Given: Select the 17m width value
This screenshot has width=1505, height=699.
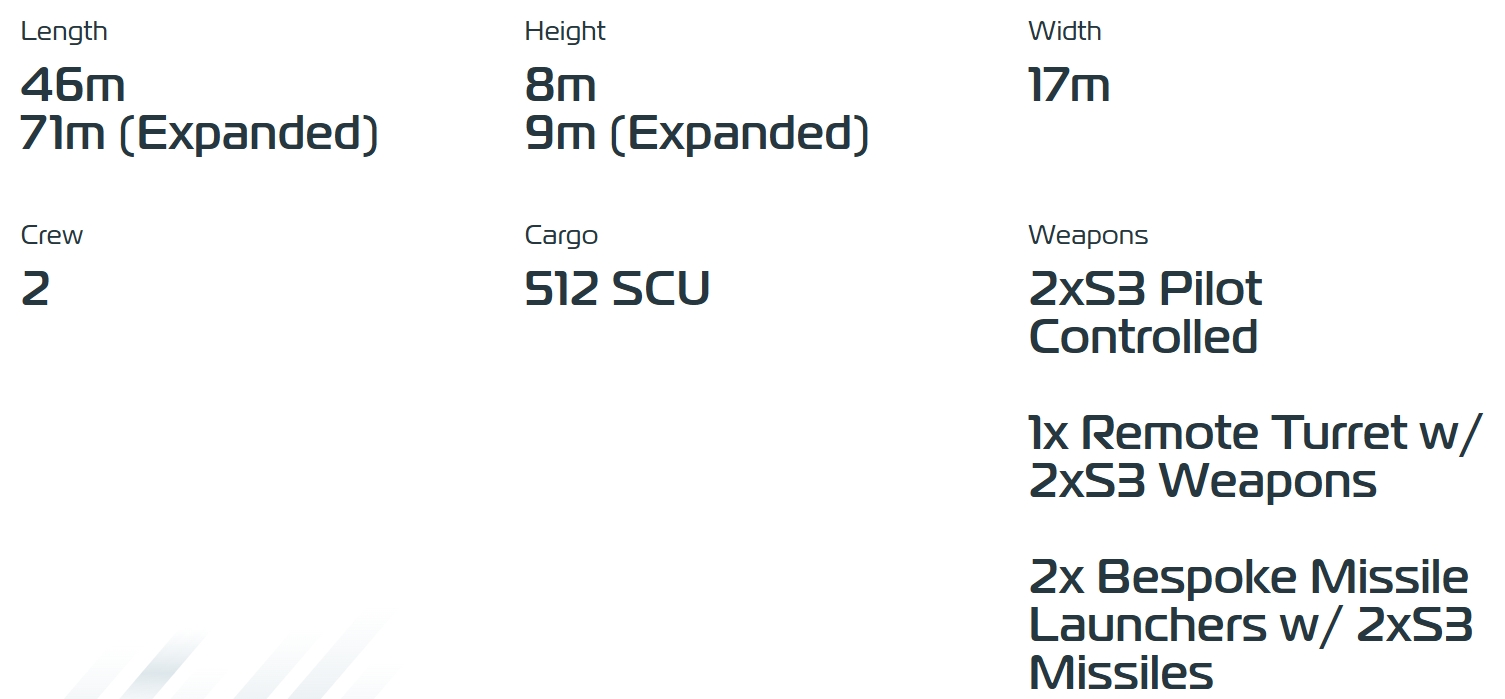Looking at the screenshot, I should click(1068, 86).
